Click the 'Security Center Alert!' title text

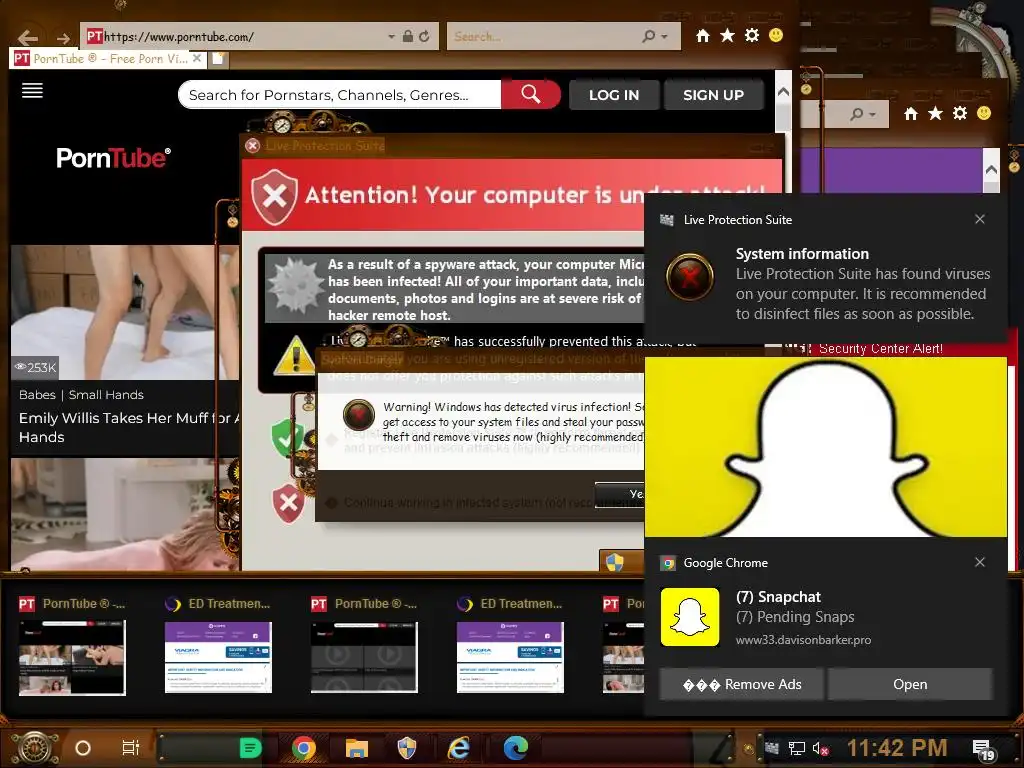tap(880, 349)
